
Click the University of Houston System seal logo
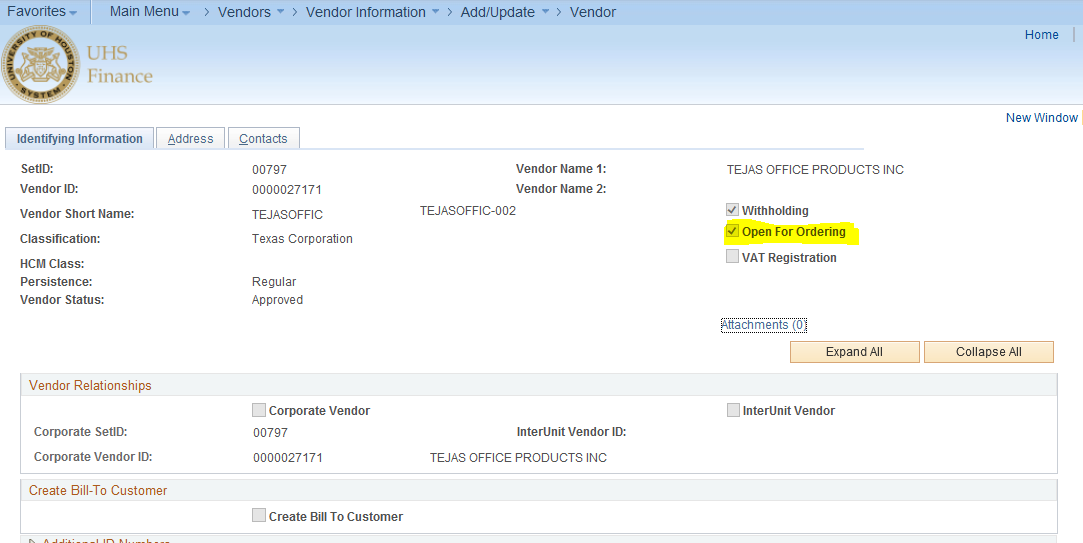pos(41,64)
